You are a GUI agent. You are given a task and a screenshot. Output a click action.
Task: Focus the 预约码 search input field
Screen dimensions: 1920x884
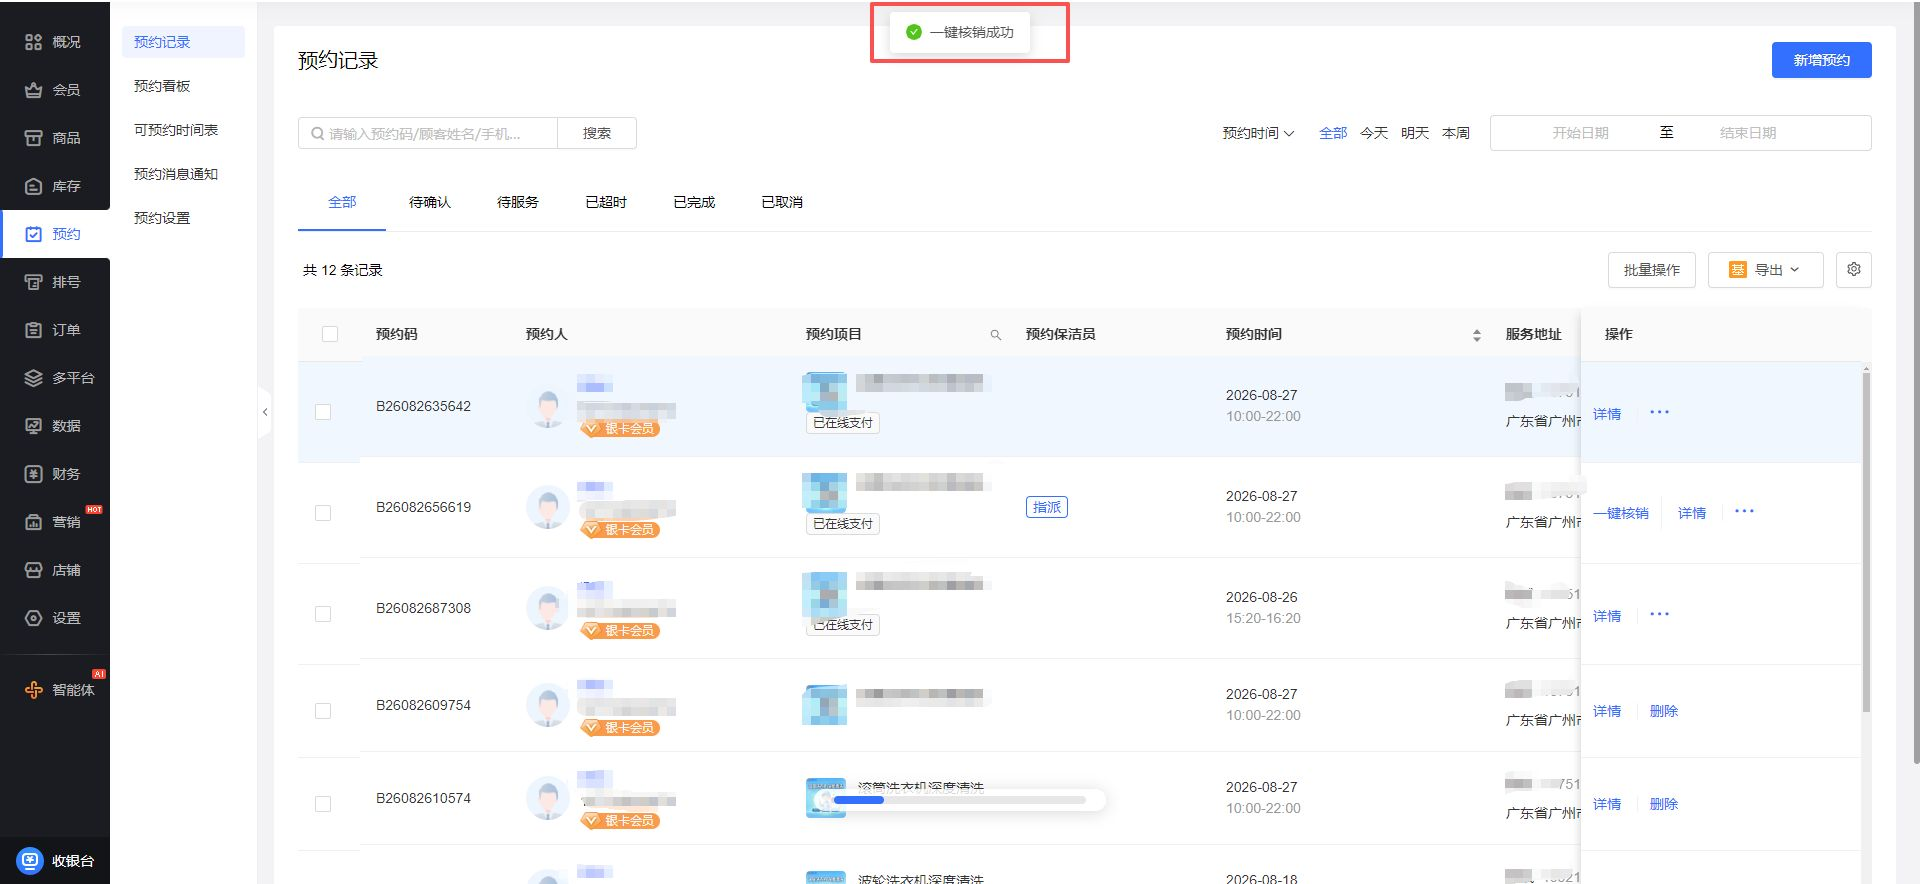(x=428, y=133)
